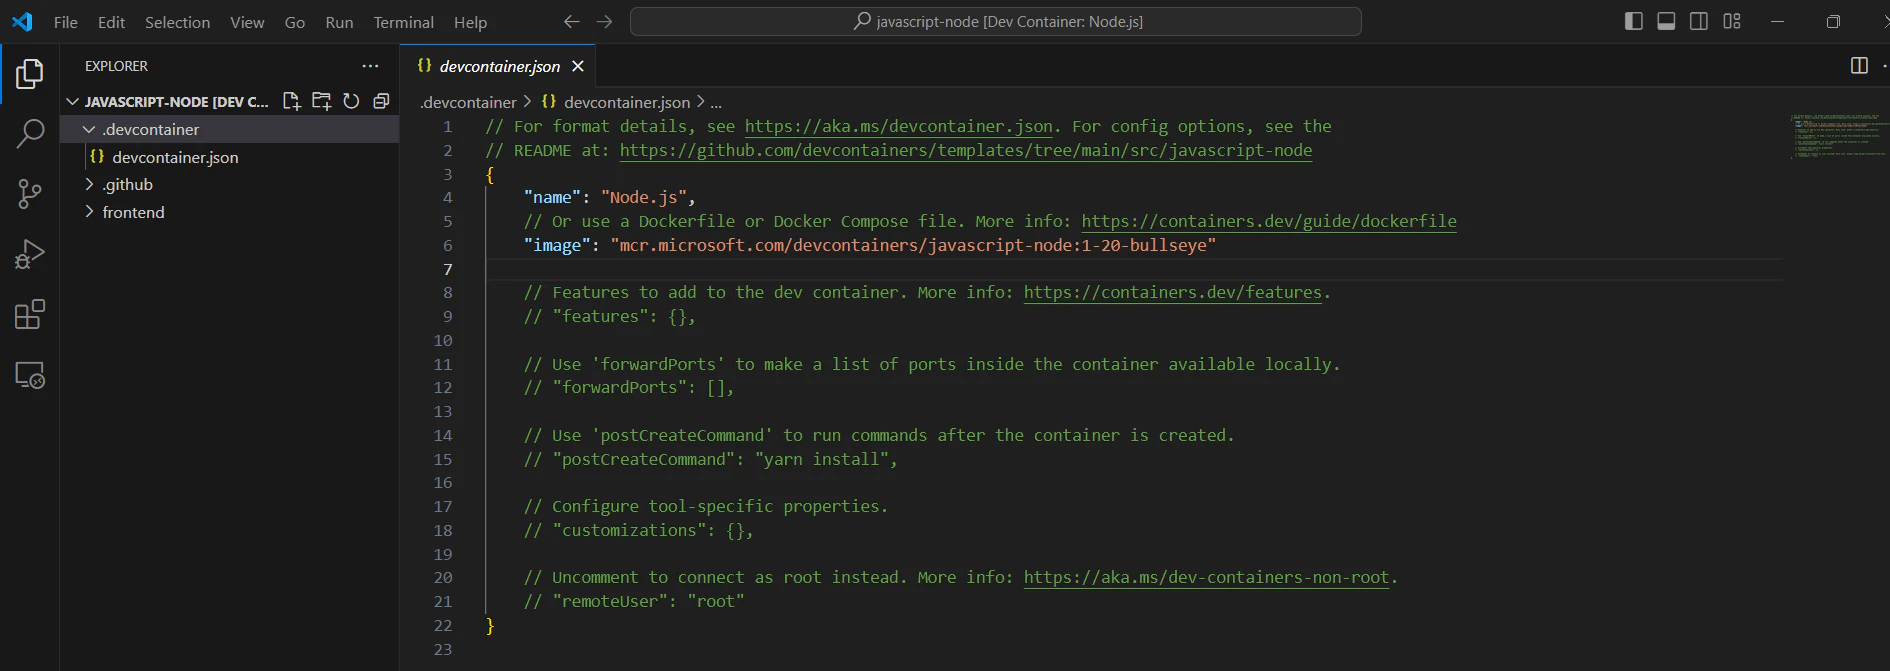The image size is (1890, 671).
Task: Follow the containers.dev/guide/dockerfile link
Action: point(1269,221)
